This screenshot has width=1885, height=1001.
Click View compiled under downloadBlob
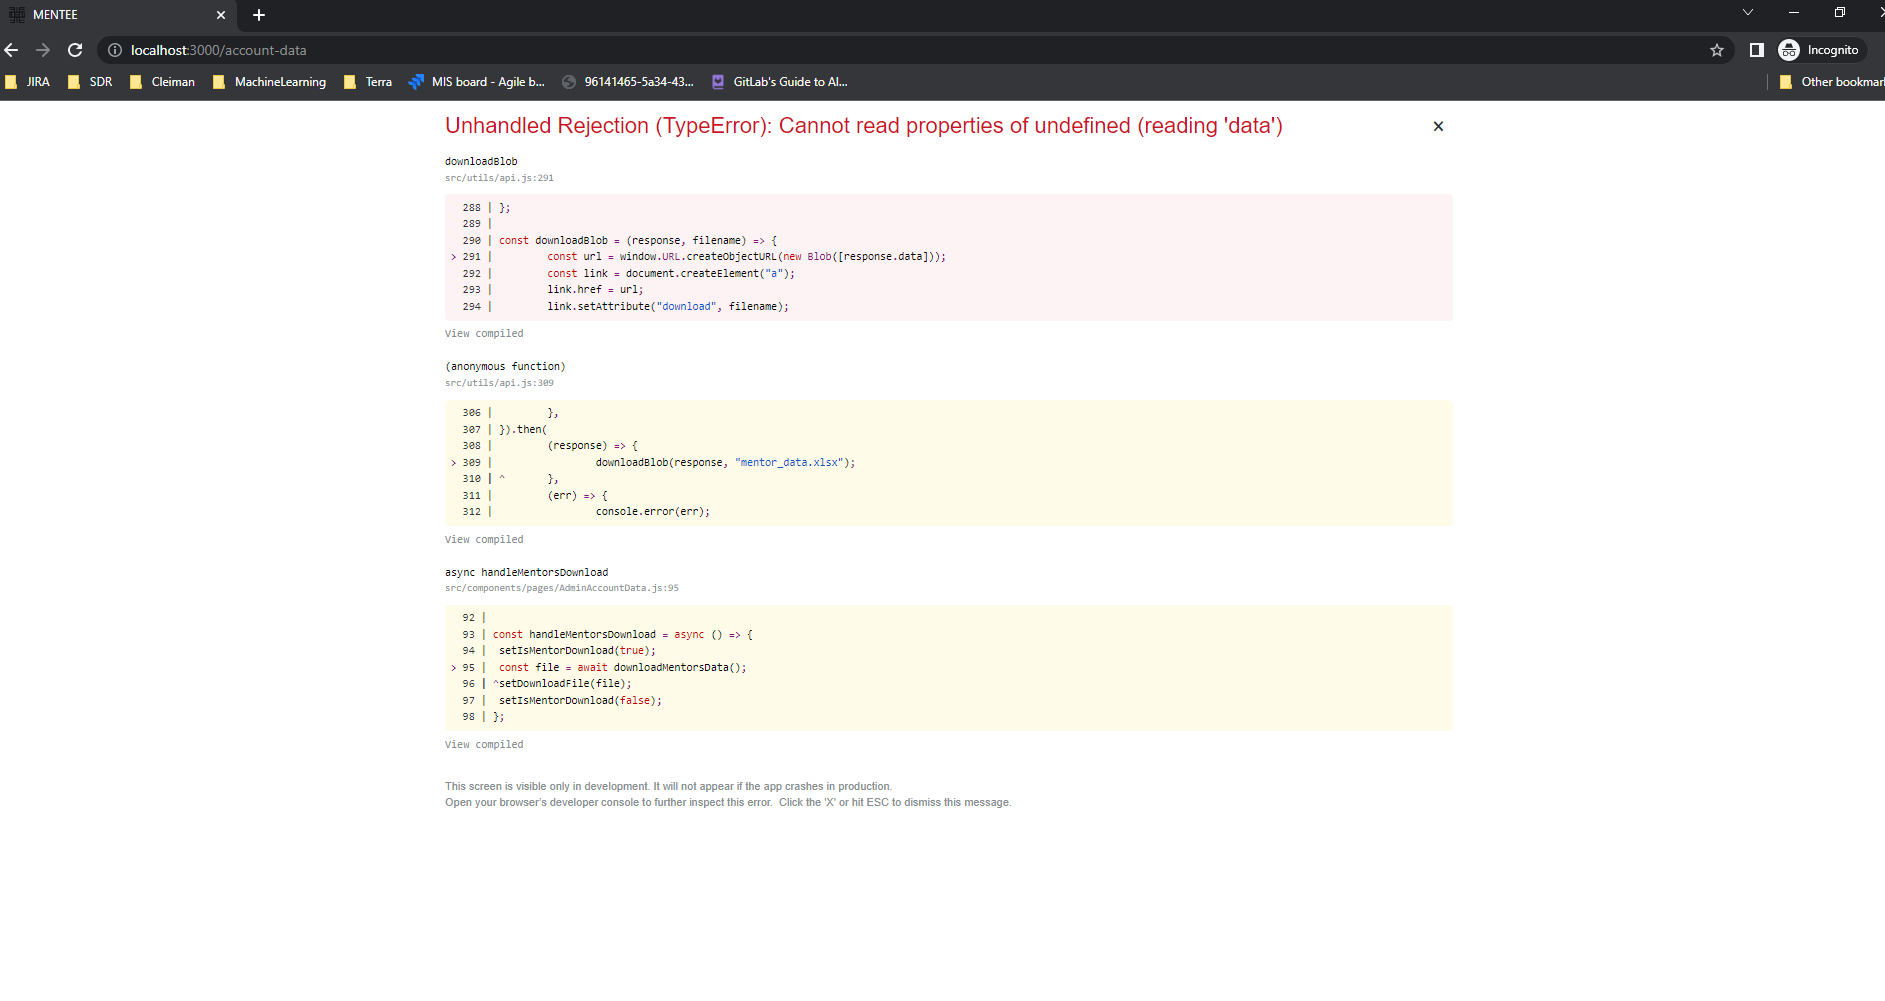tap(483, 333)
